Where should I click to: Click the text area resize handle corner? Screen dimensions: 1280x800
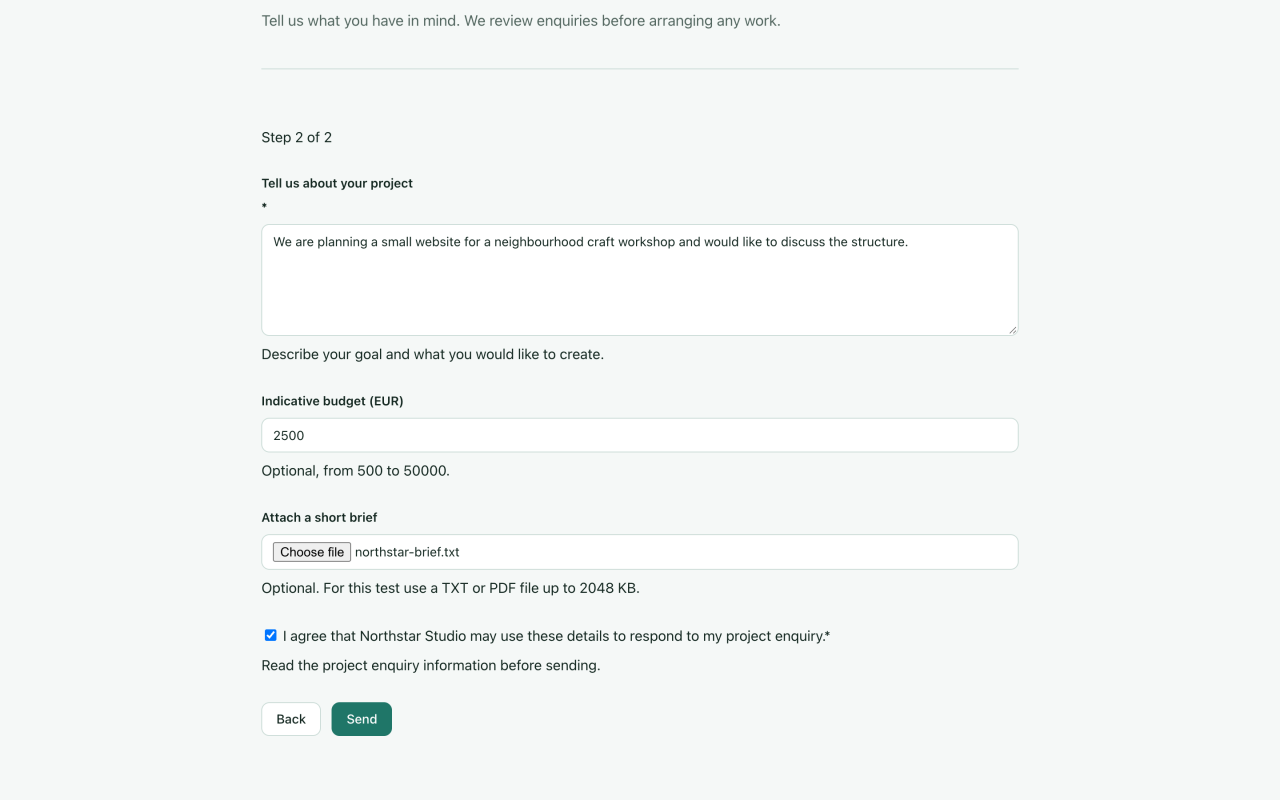tap(1012, 329)
